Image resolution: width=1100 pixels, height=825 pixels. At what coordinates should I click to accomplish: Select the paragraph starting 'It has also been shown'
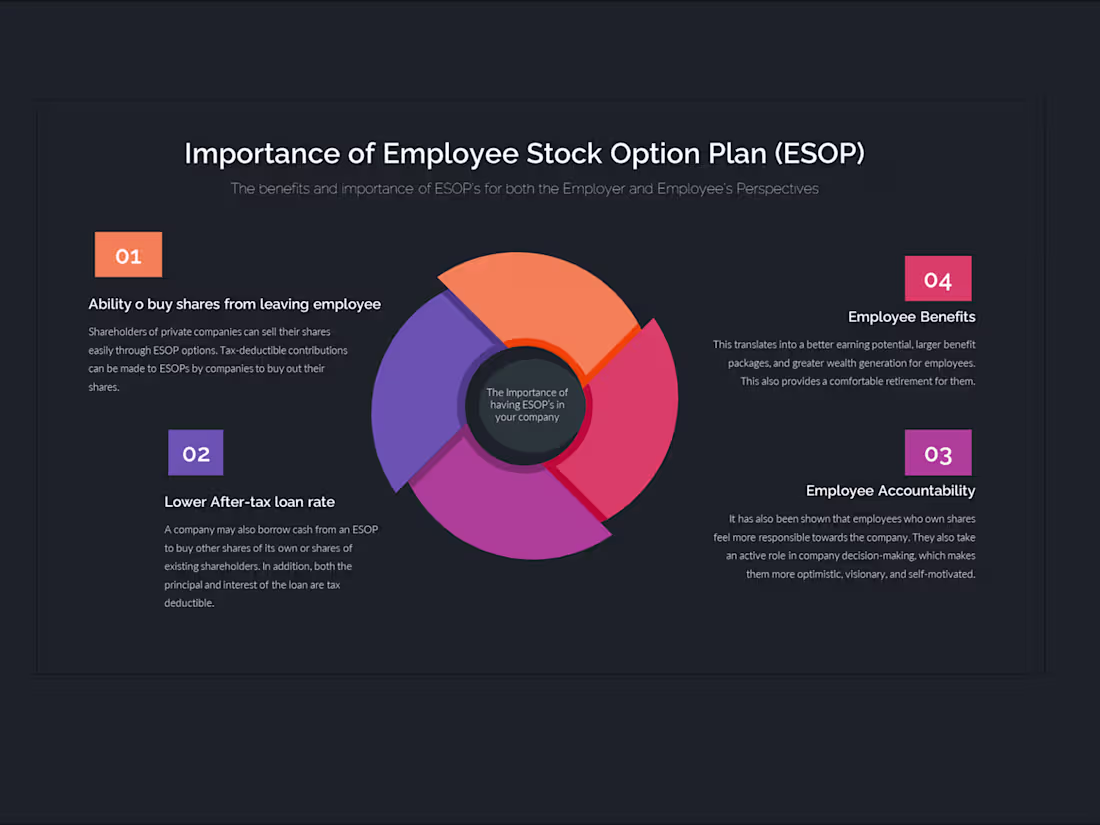point(850,546)
